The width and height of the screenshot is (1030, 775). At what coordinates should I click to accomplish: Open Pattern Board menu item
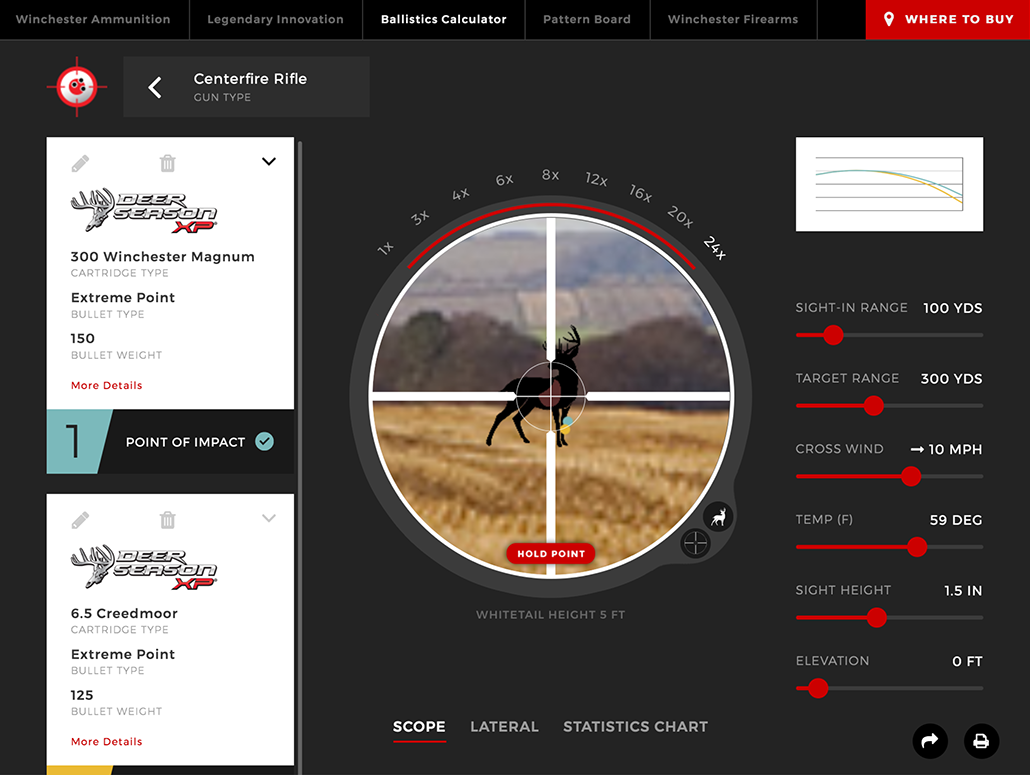coord(587,19)
